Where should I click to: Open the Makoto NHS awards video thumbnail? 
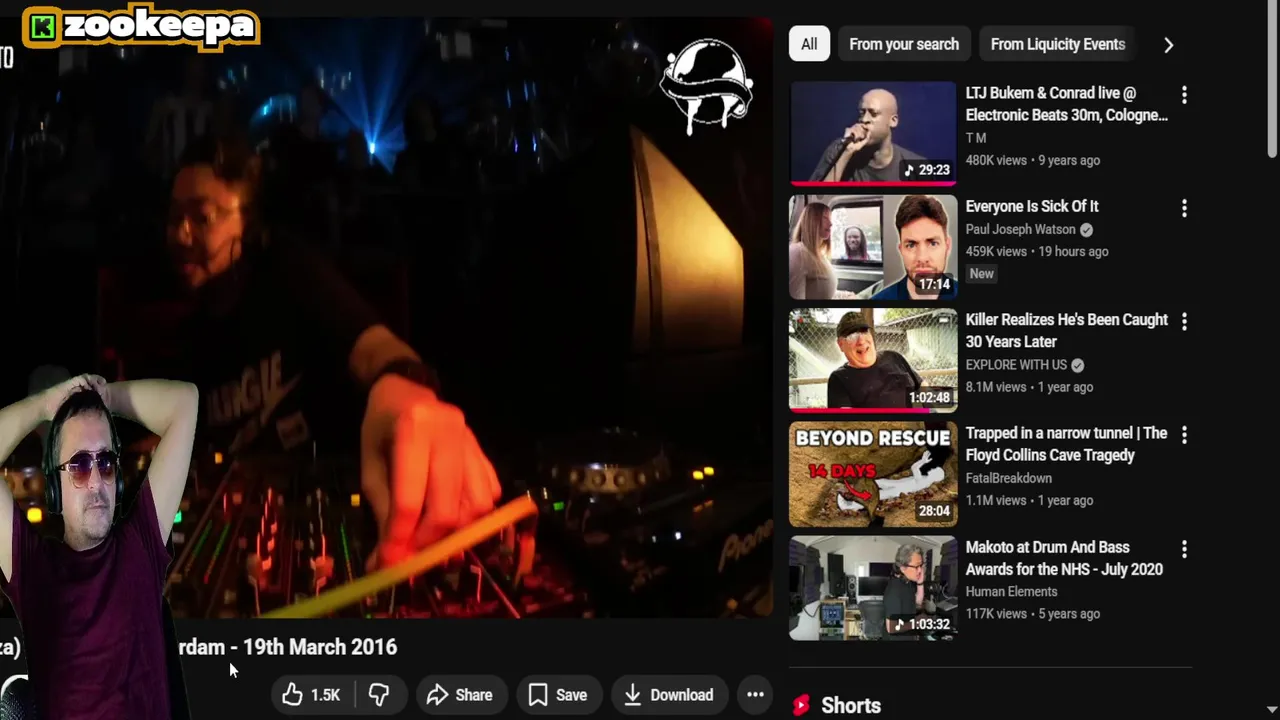point(873,588)
